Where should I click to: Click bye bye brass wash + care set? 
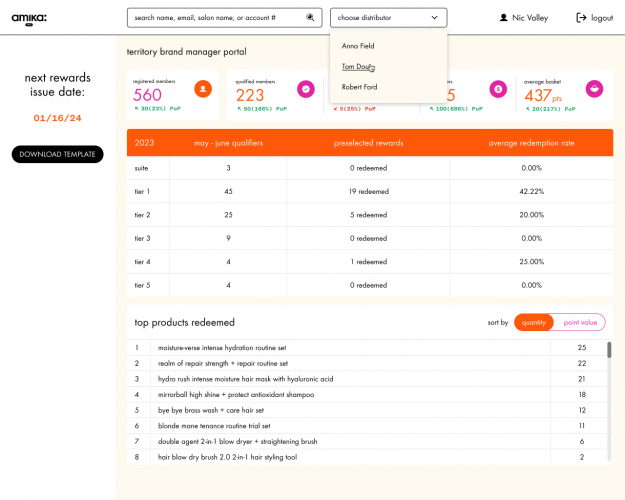pos(211,410)
